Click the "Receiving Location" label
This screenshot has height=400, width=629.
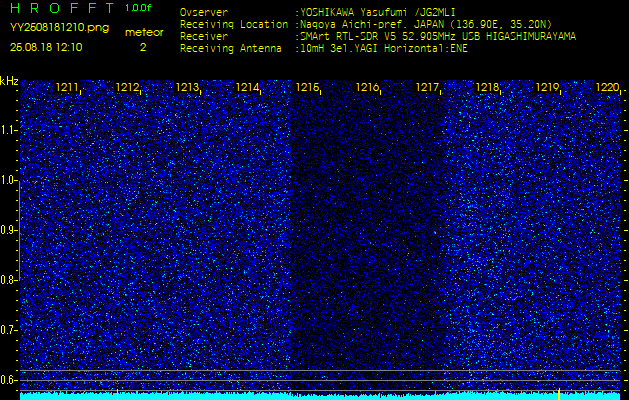pyautogui.click(x=234, y=24)
